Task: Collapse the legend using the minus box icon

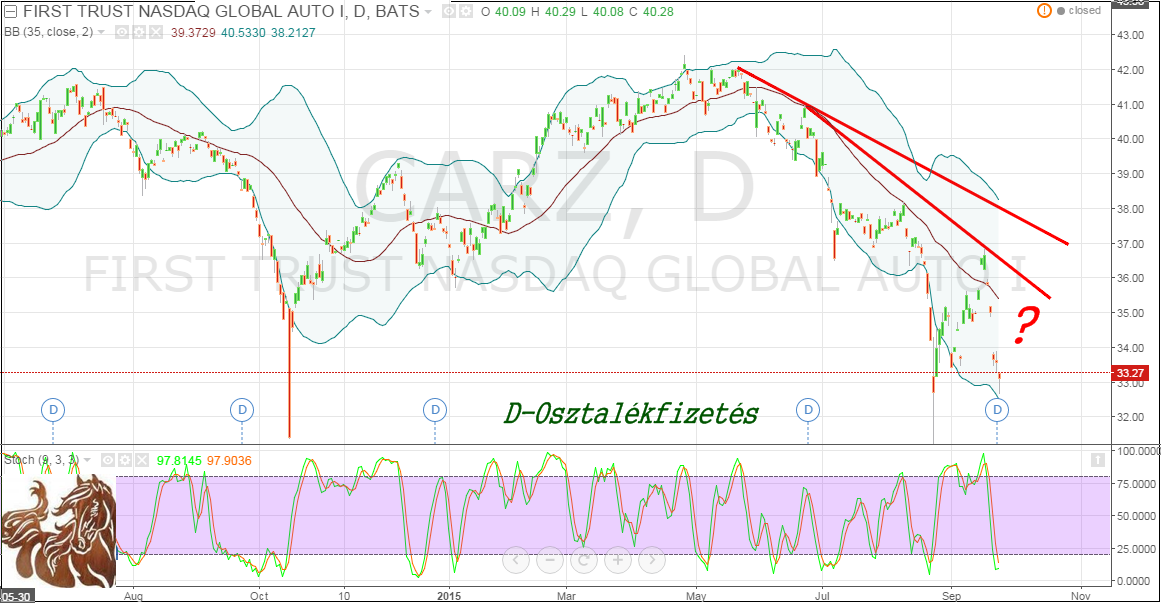Action: pos(9,12)
